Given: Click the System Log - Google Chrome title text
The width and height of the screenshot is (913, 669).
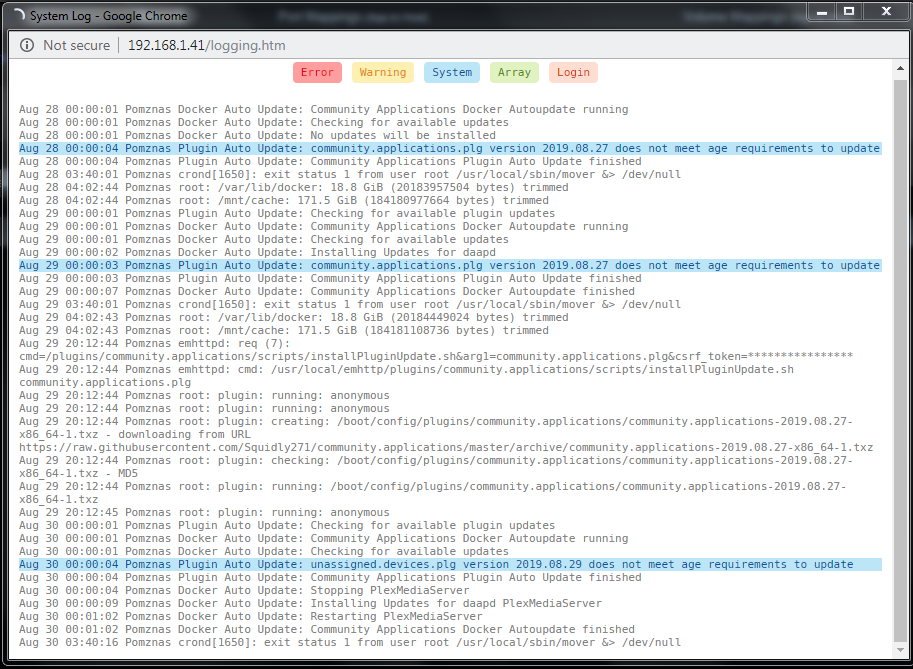Looking at the screenshot, I should click(109, 16).
